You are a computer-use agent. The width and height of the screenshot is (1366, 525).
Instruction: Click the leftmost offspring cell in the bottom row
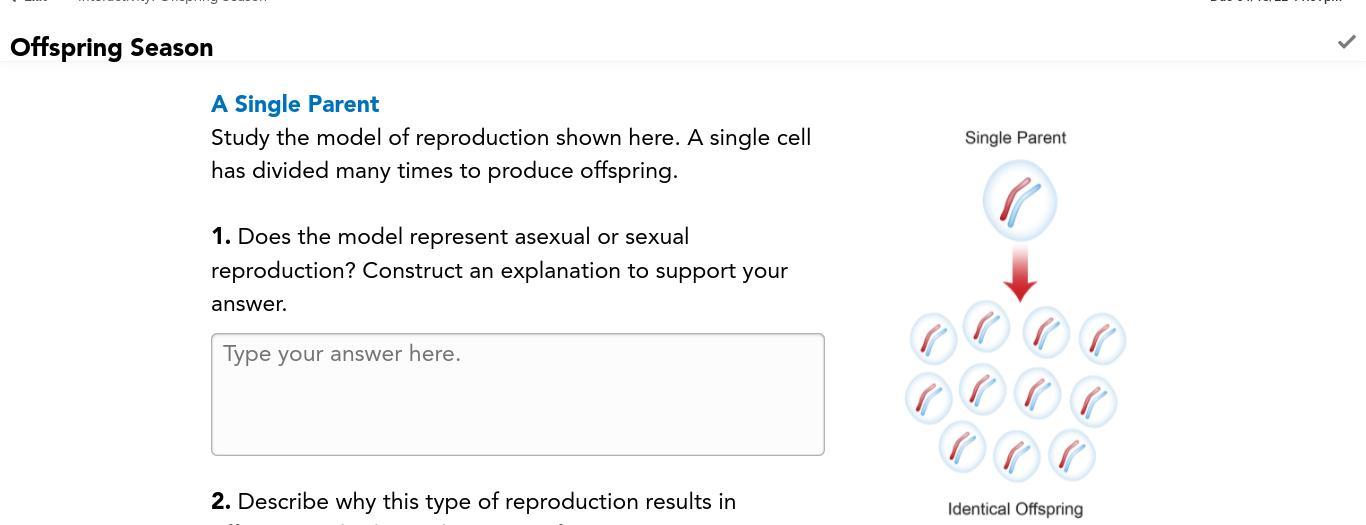pos(962,447)
